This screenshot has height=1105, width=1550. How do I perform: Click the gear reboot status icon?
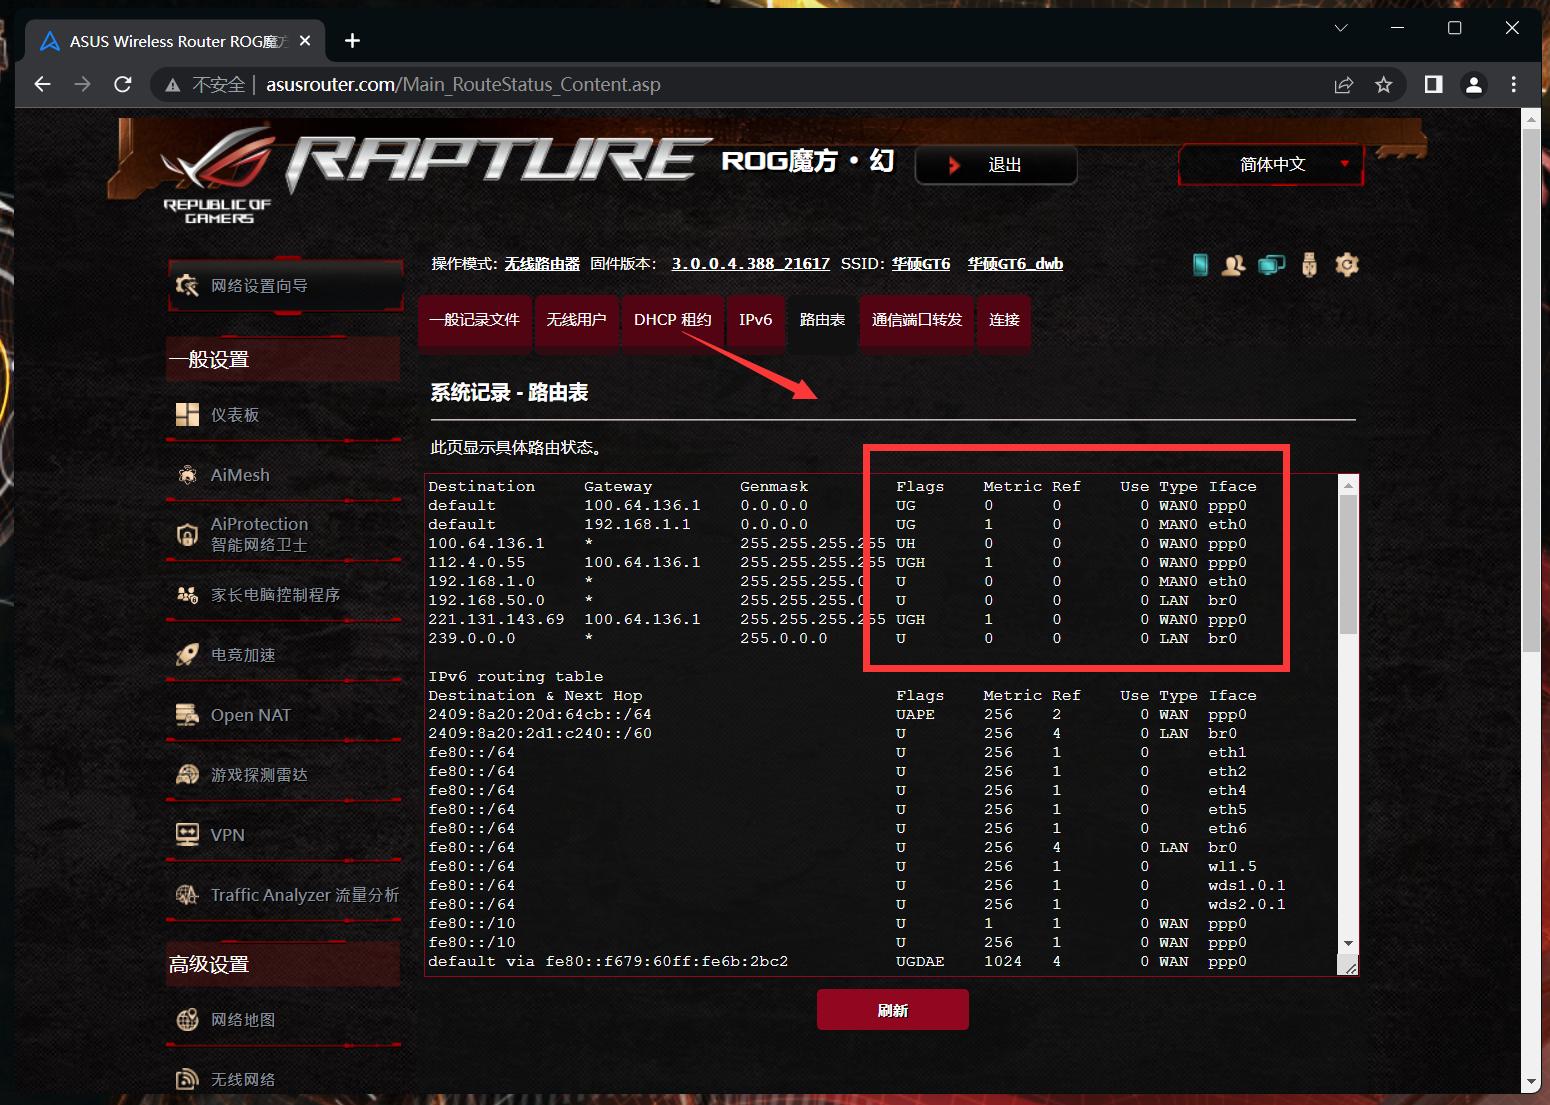(x=1347, y=265)
